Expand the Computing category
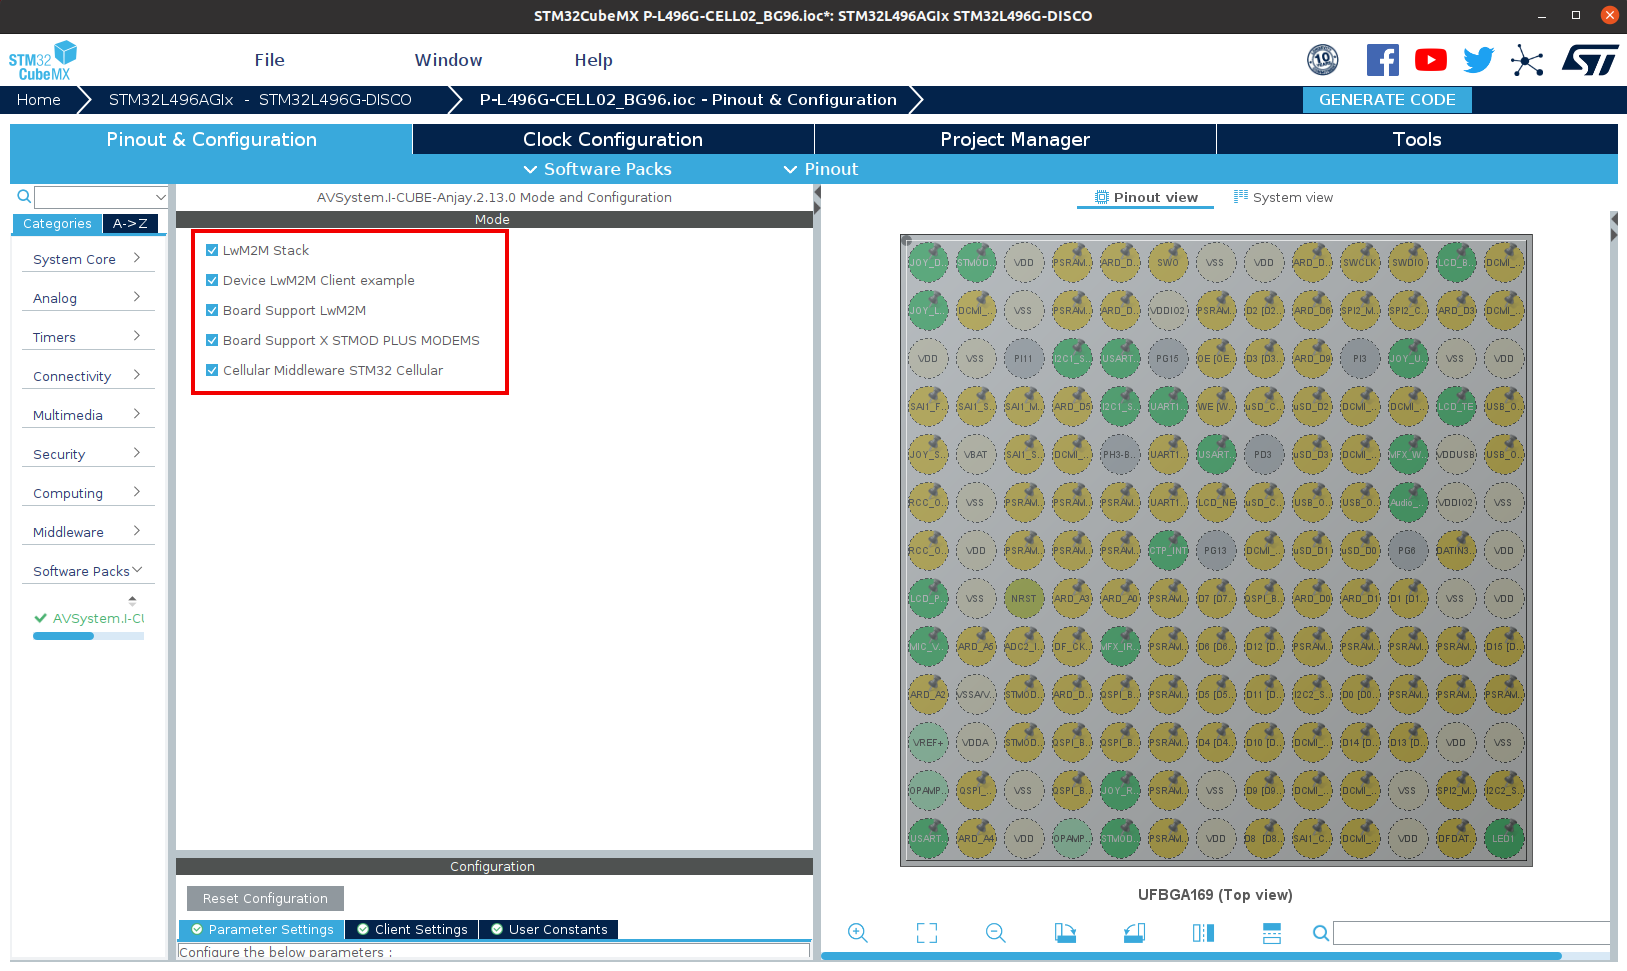Screen dimensions: 1627x971 point(88,493)
